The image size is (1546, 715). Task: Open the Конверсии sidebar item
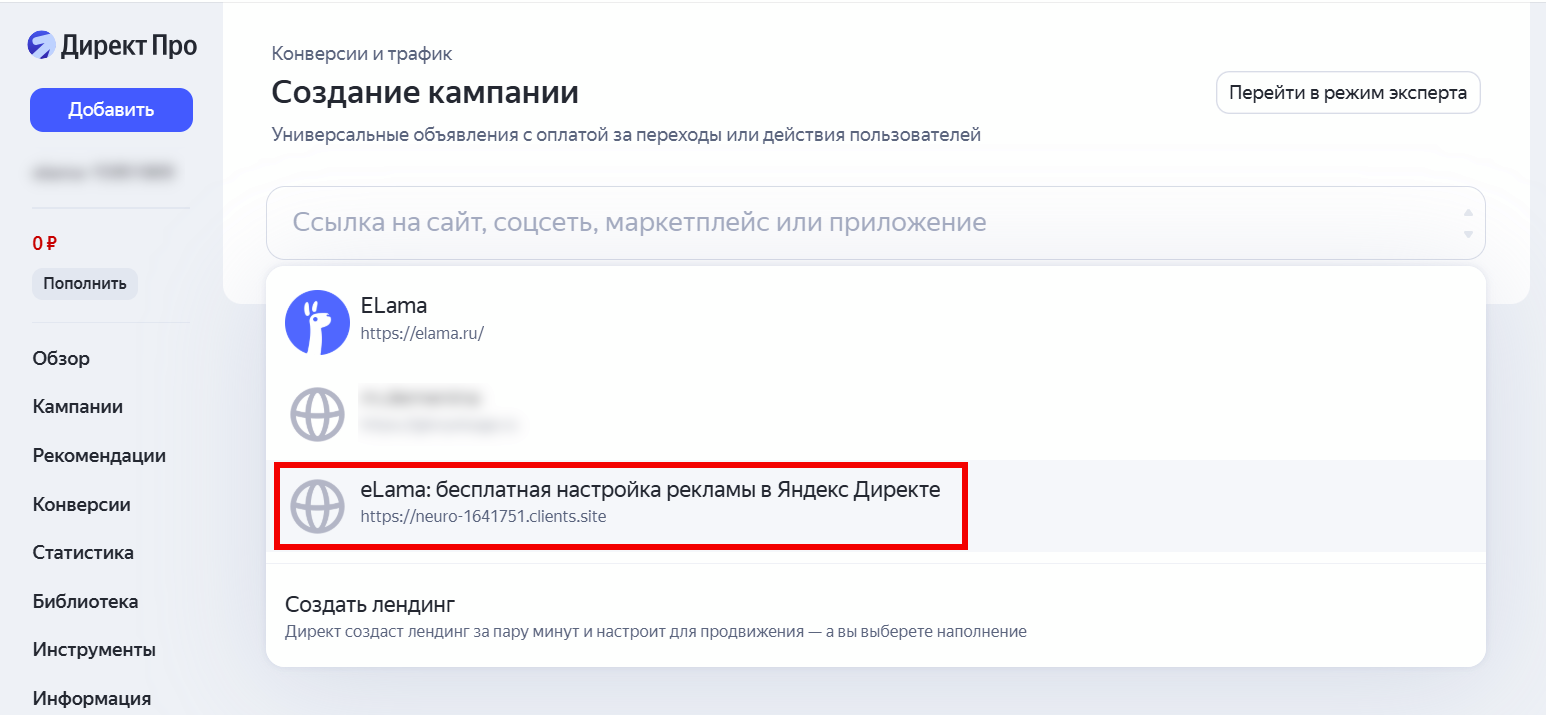[x=82, y=504]
